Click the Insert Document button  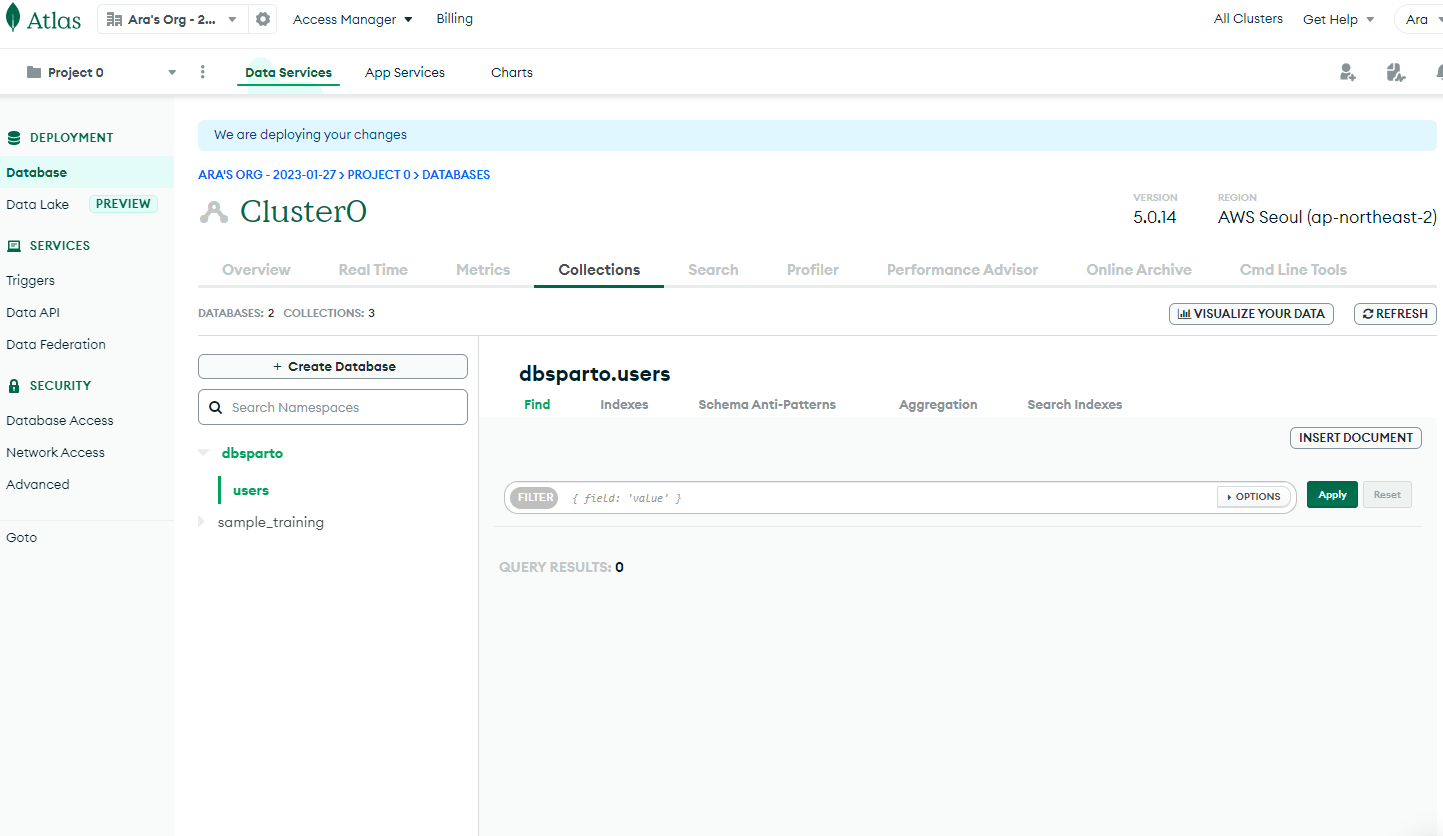click(1356, 438)
